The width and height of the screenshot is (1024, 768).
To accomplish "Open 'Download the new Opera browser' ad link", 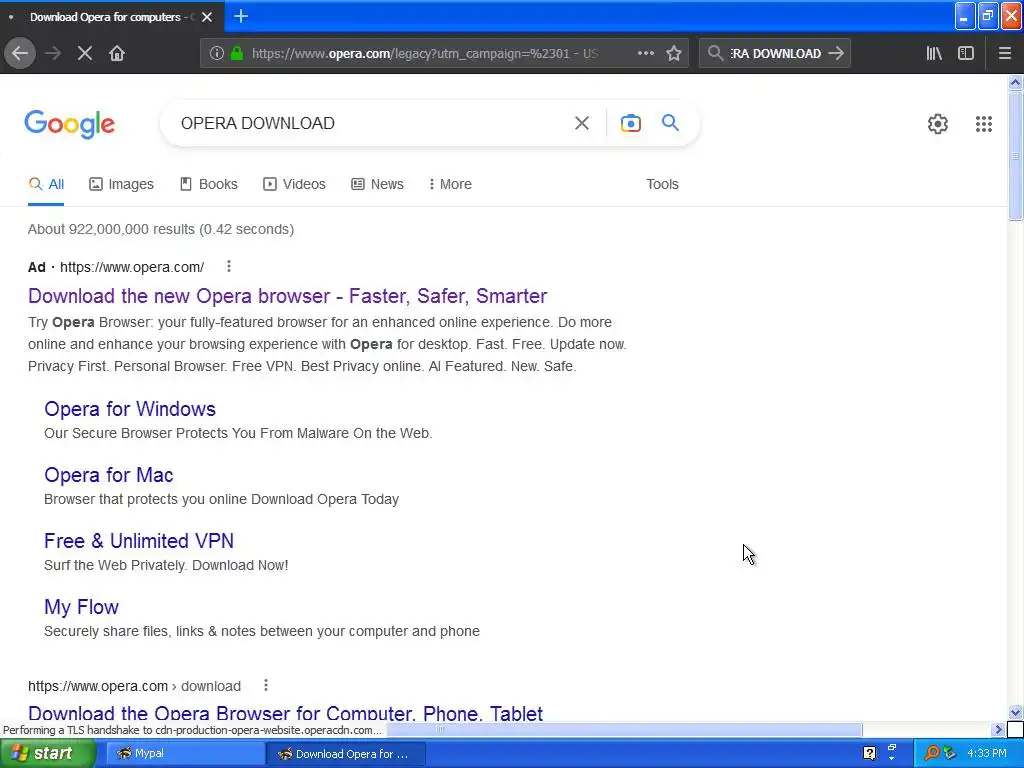I will point(287,296).
